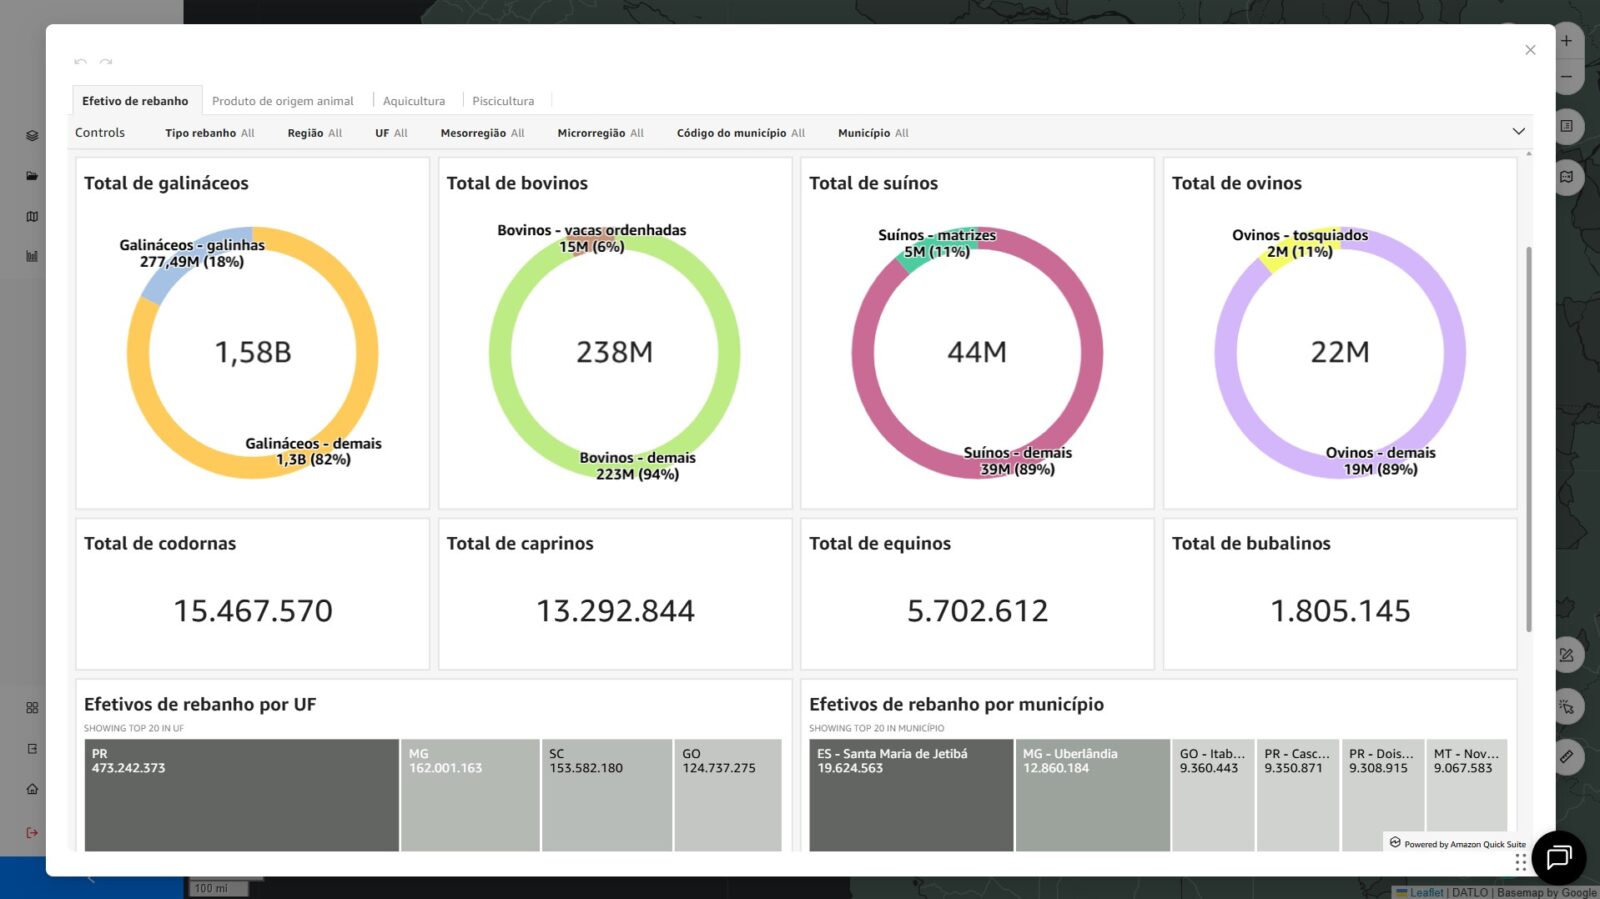Screen dimensions: 1600x899
Task: Click the home icon in left sidebar
Action: (32, 789)
